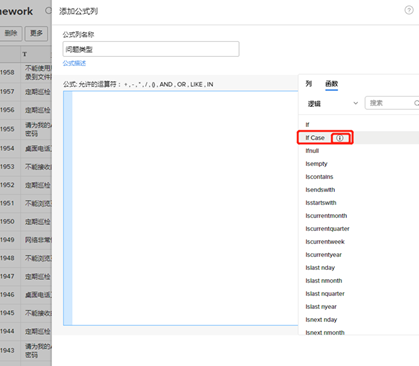Select row 1957 in background table
419x366 pixels.
(26, 91)
